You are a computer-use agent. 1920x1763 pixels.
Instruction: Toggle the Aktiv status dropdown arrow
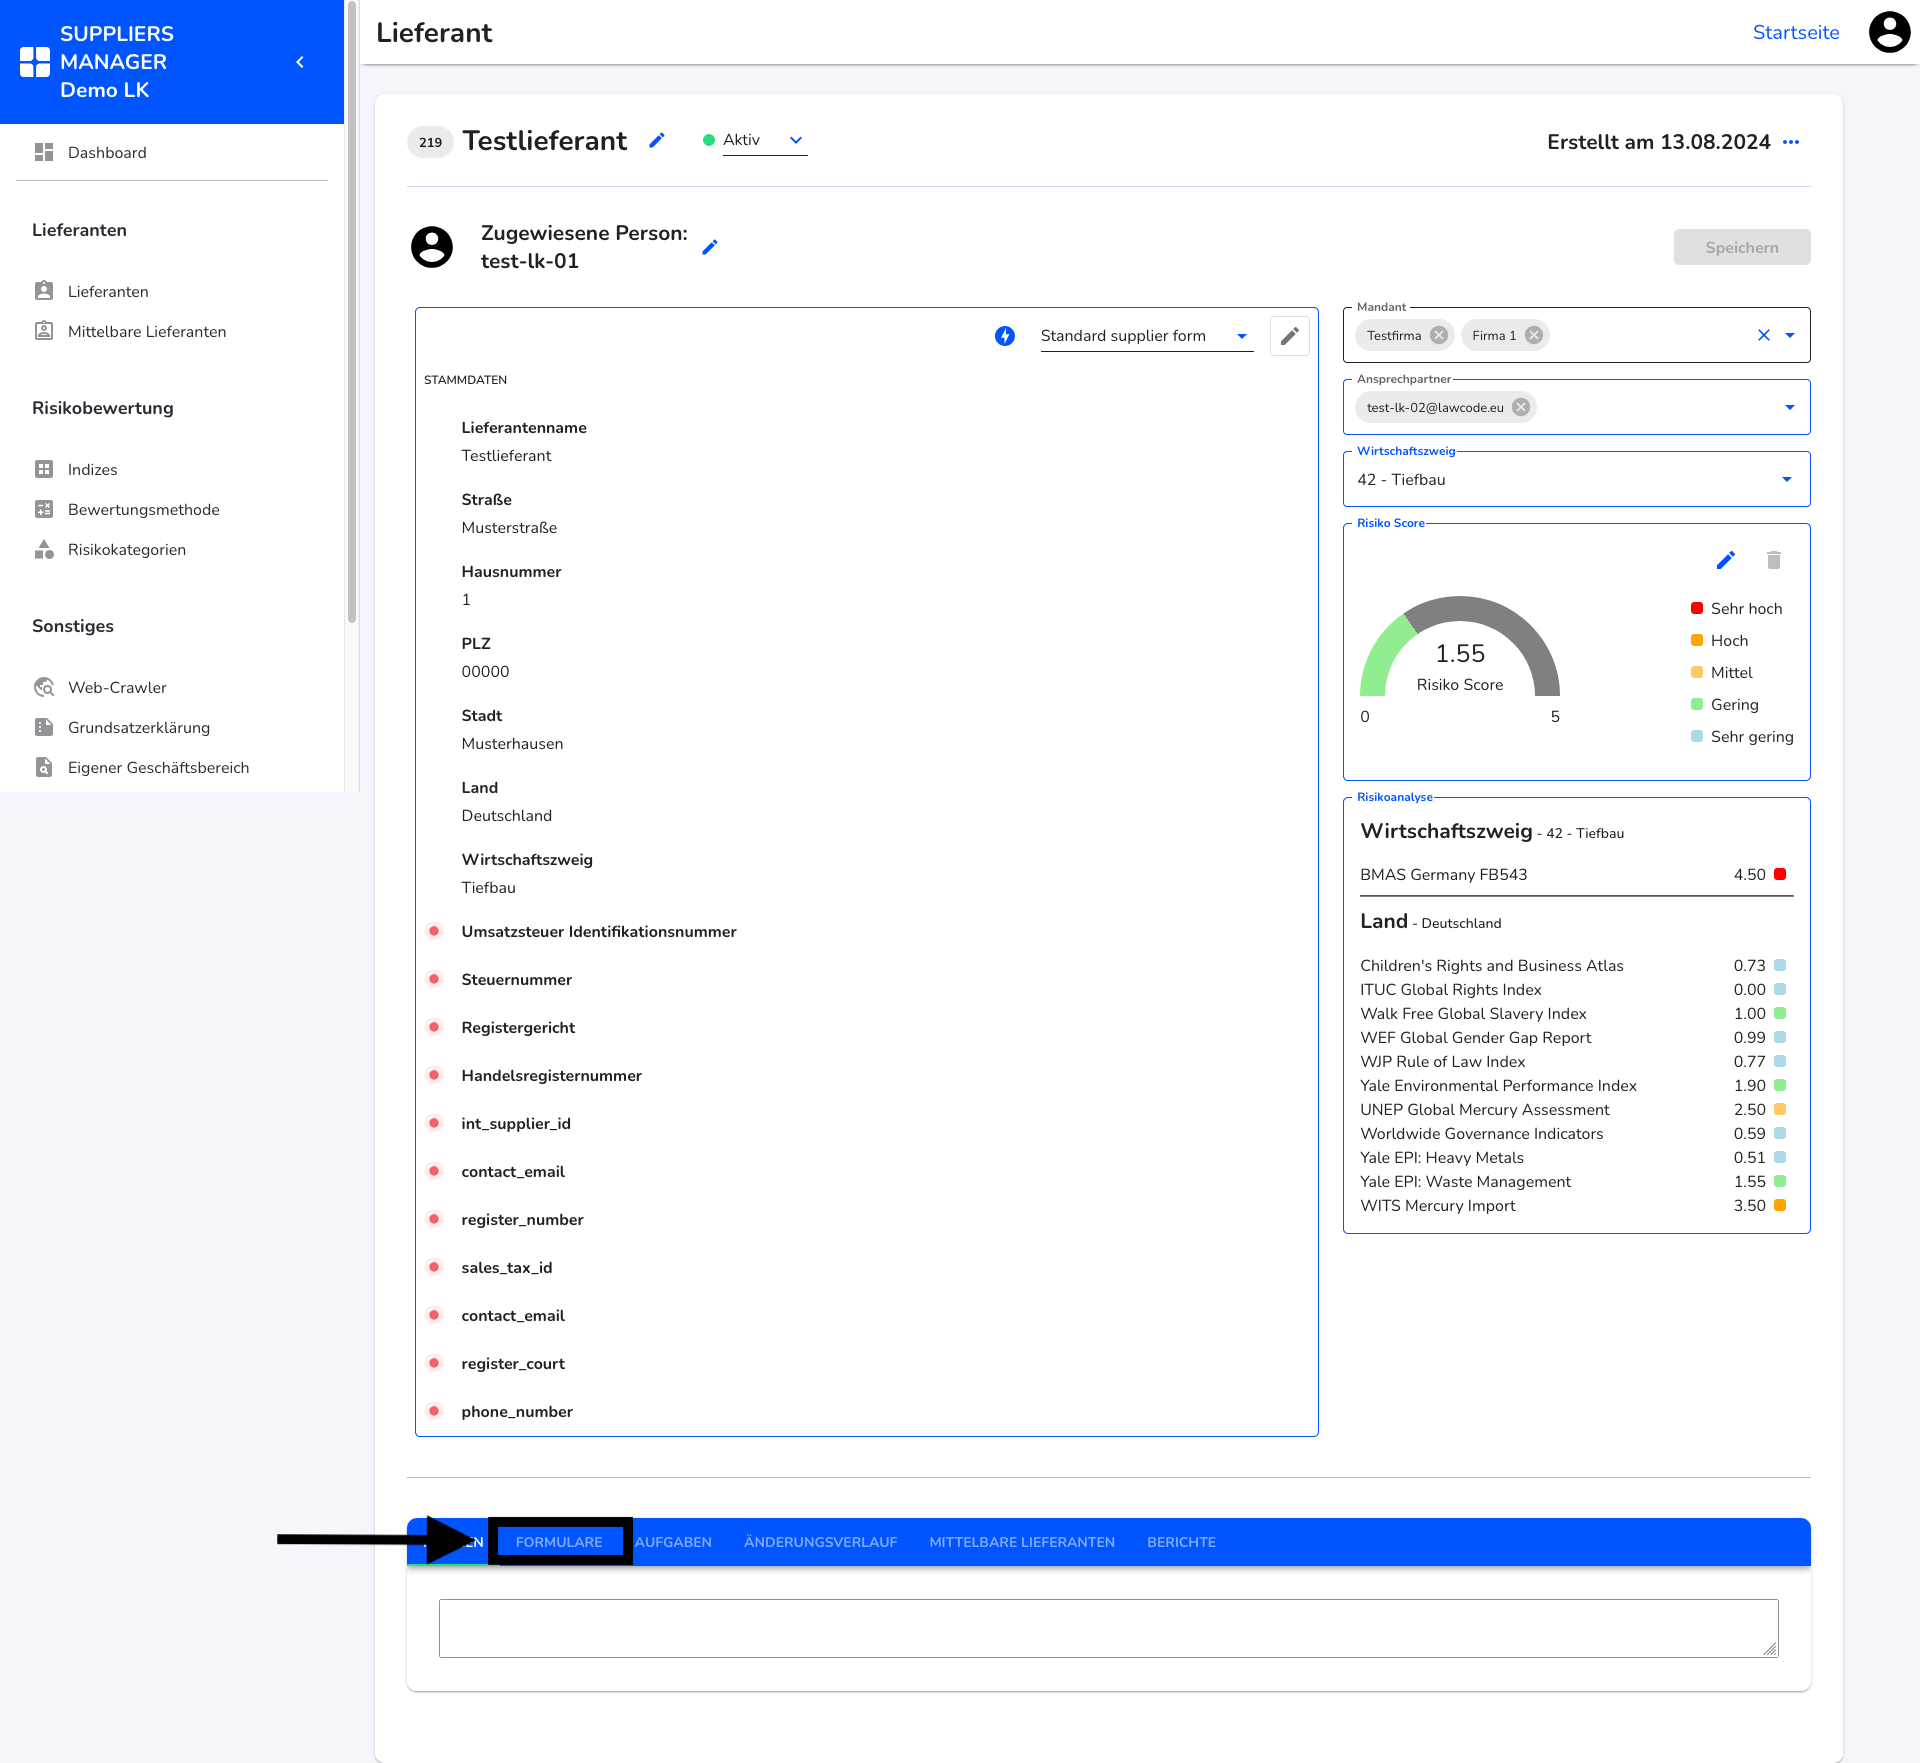pyautogui.click(x=796, y=141)
